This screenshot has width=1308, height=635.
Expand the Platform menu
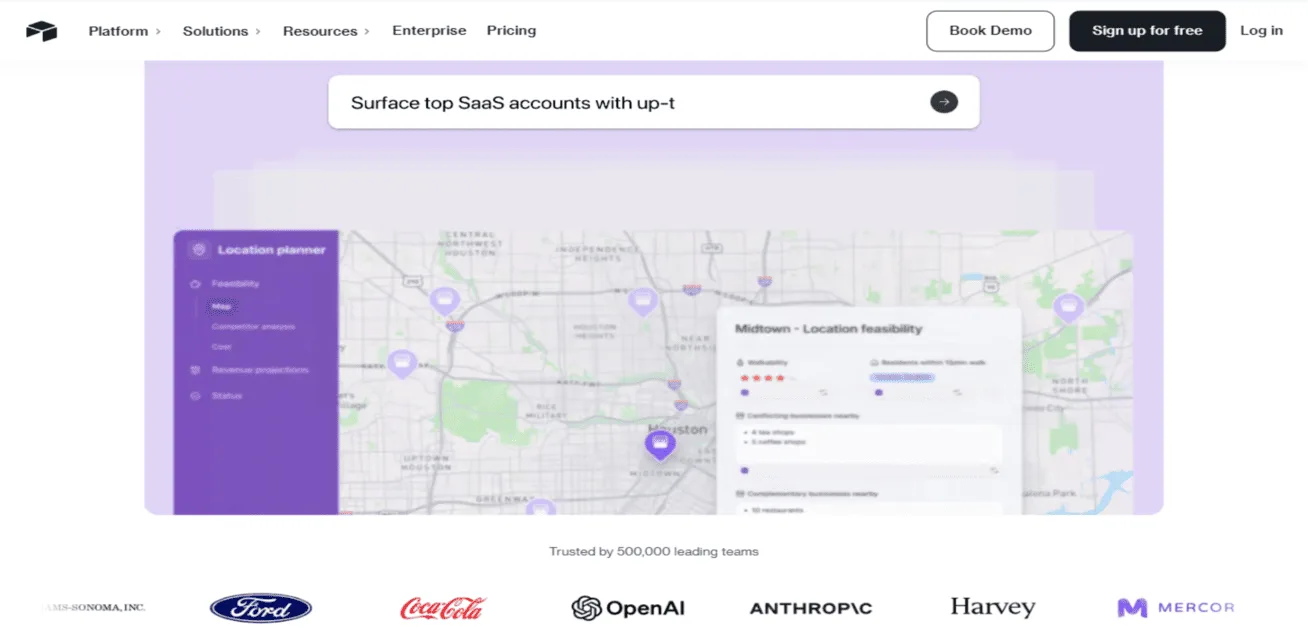(x=124, y=31)
